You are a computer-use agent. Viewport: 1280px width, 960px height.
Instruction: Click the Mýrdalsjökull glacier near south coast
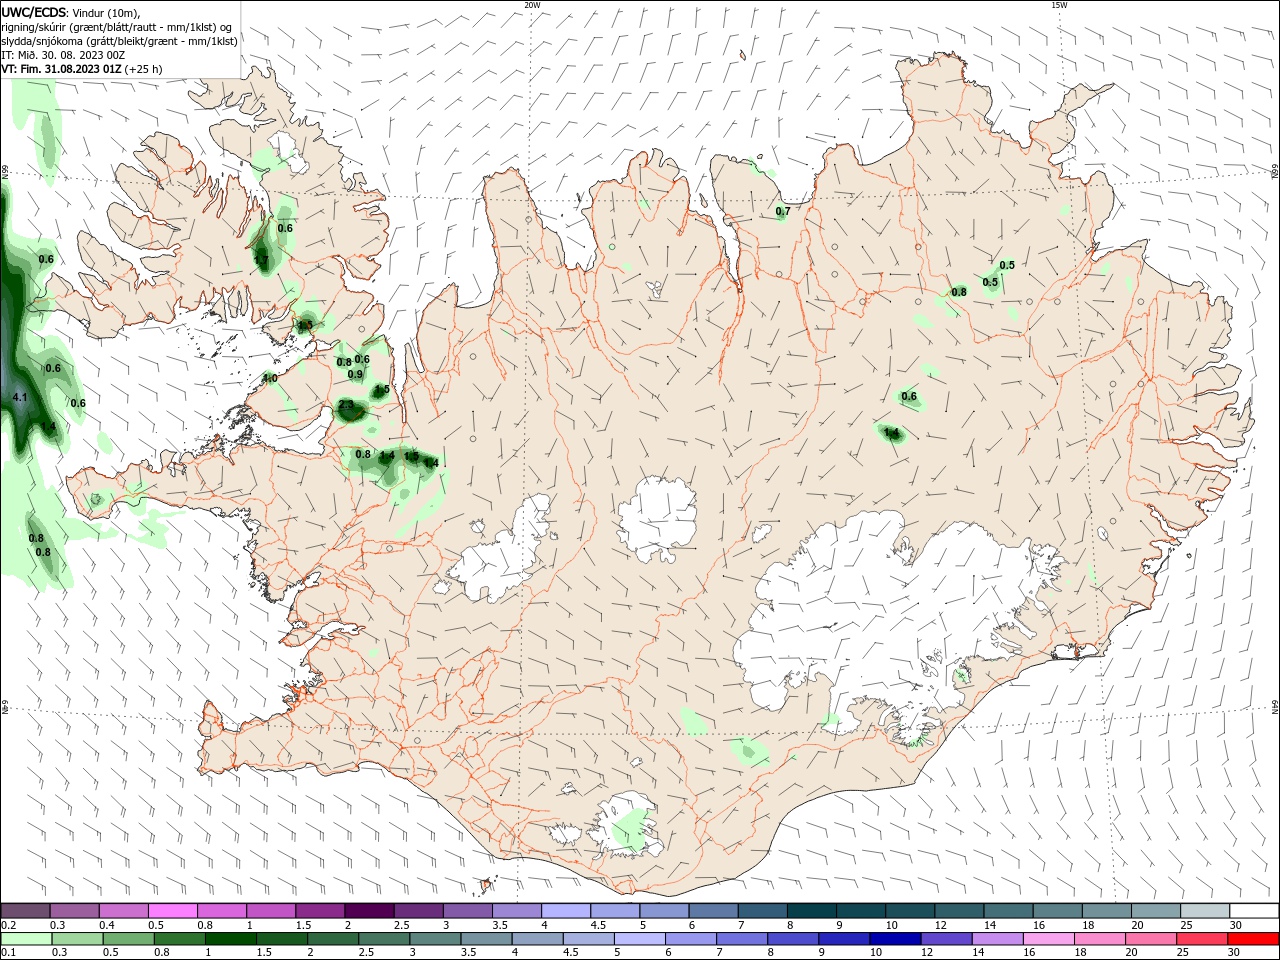point(625,825)
